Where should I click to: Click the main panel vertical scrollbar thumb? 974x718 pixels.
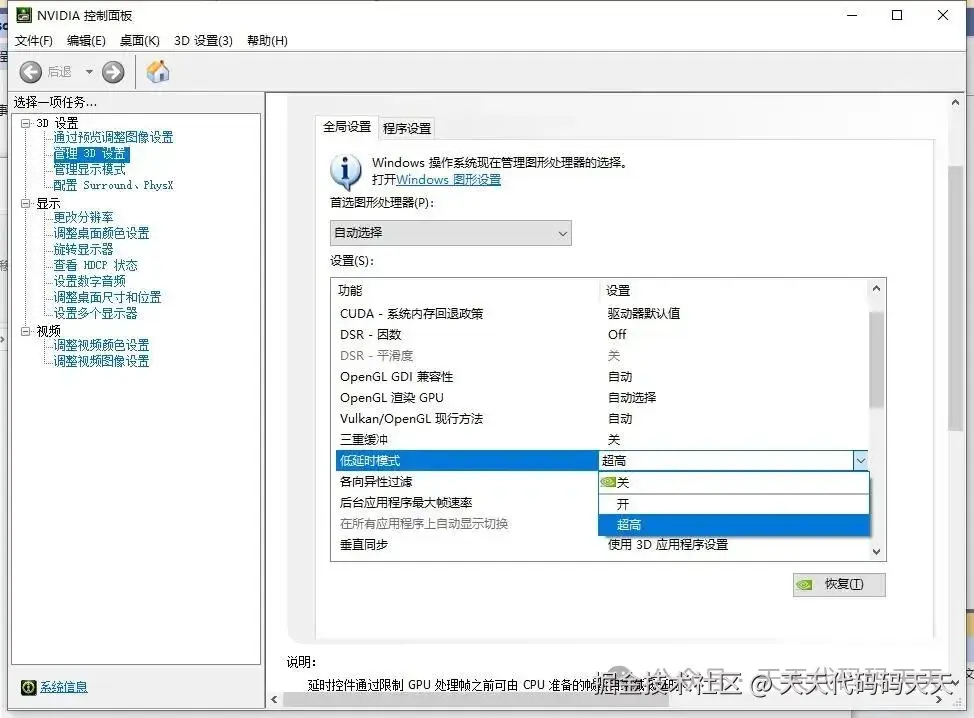pyautogui.click(x=955, y=298)
